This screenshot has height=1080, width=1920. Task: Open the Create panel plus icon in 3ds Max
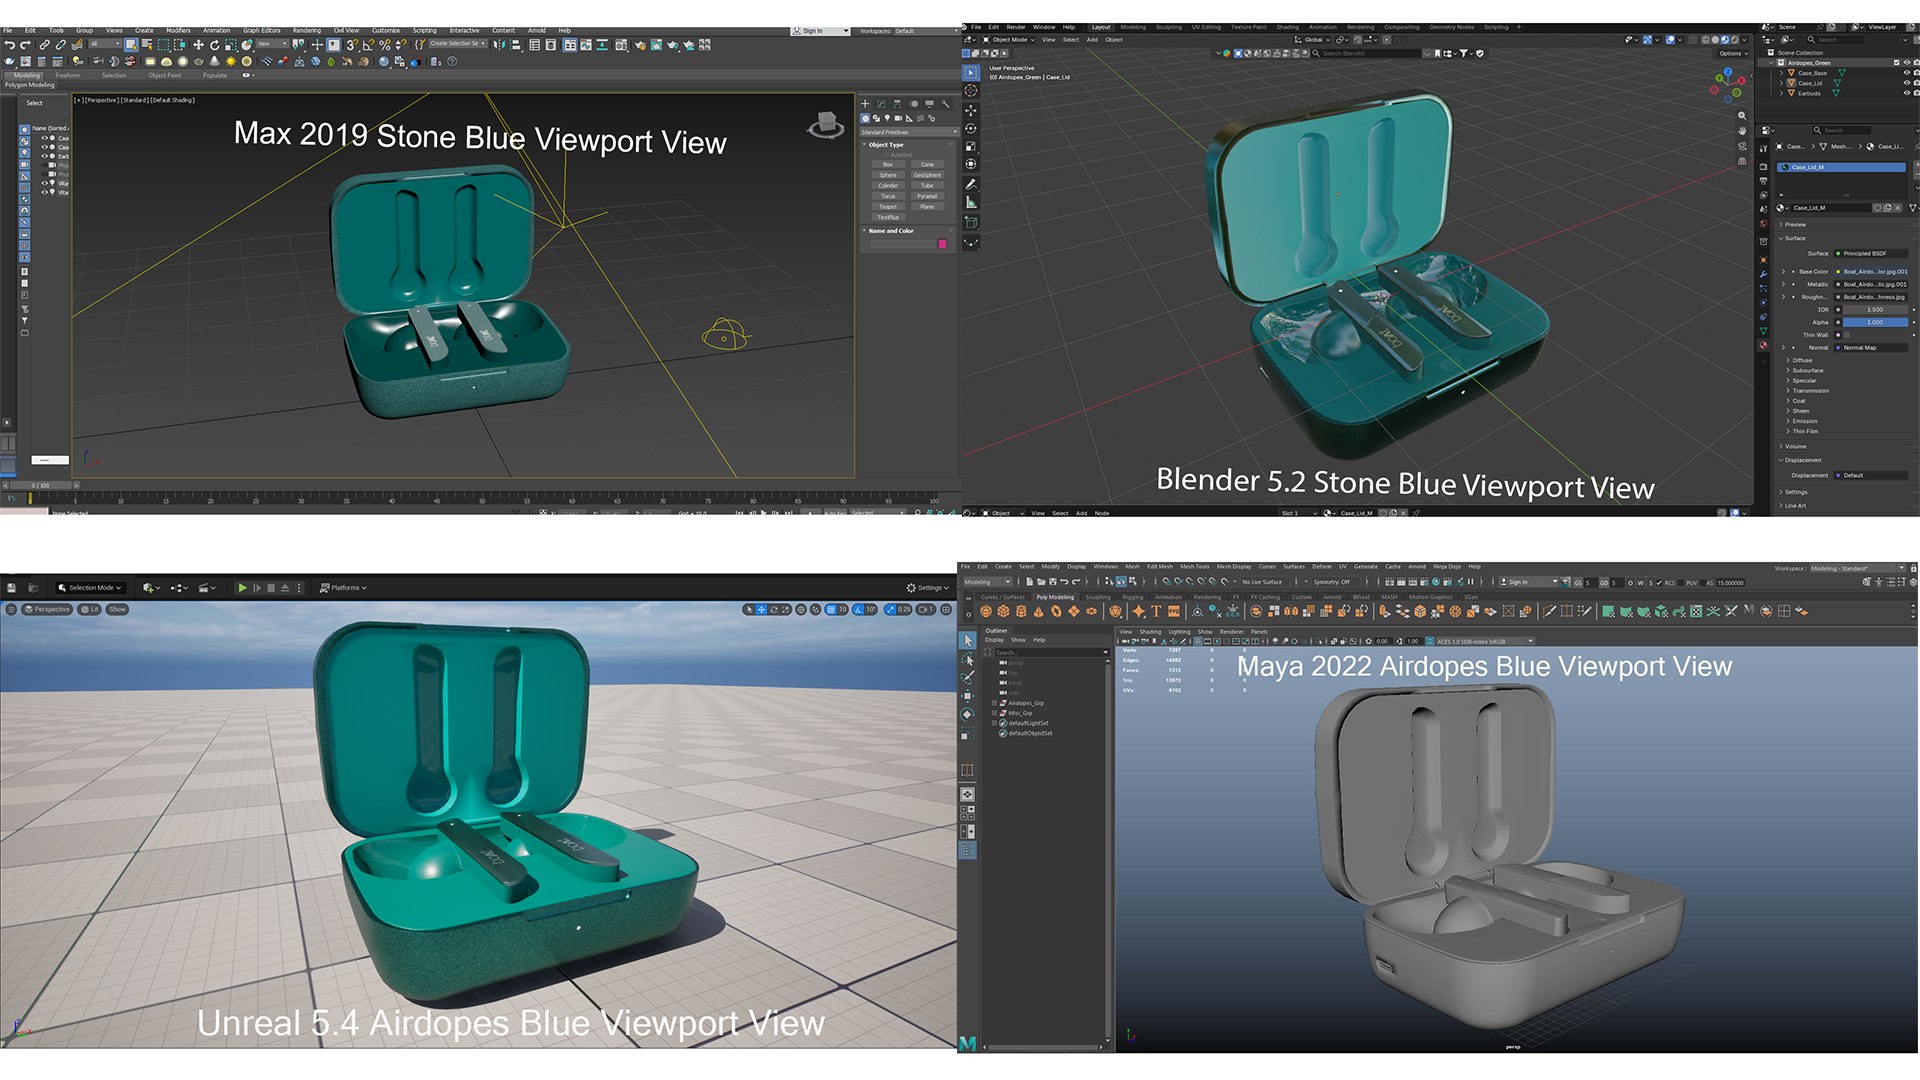[866, 103]
